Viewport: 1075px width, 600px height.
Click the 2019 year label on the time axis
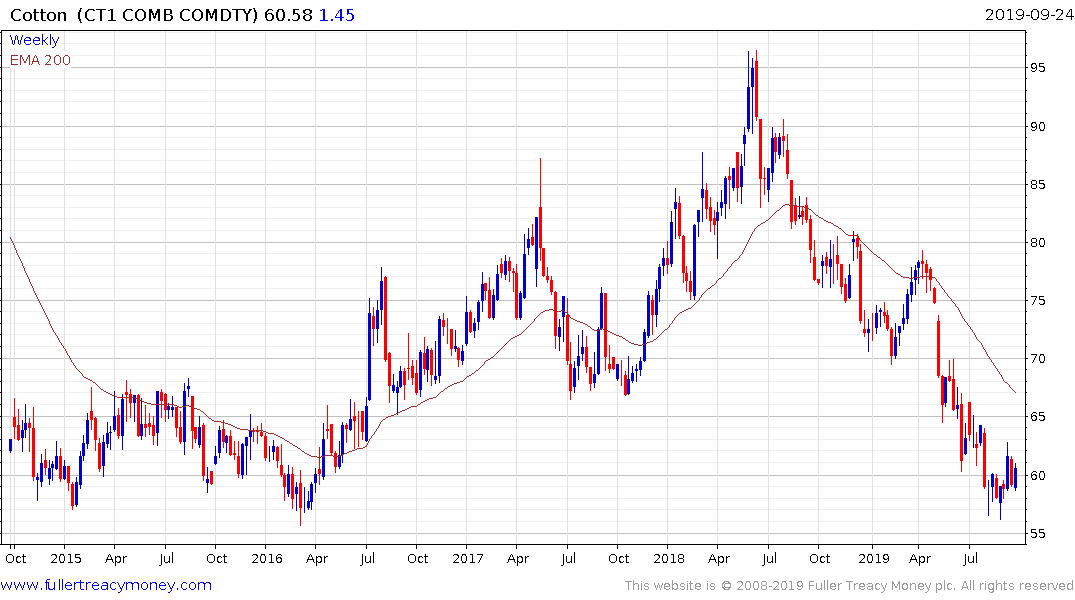(x=873, y=559)
